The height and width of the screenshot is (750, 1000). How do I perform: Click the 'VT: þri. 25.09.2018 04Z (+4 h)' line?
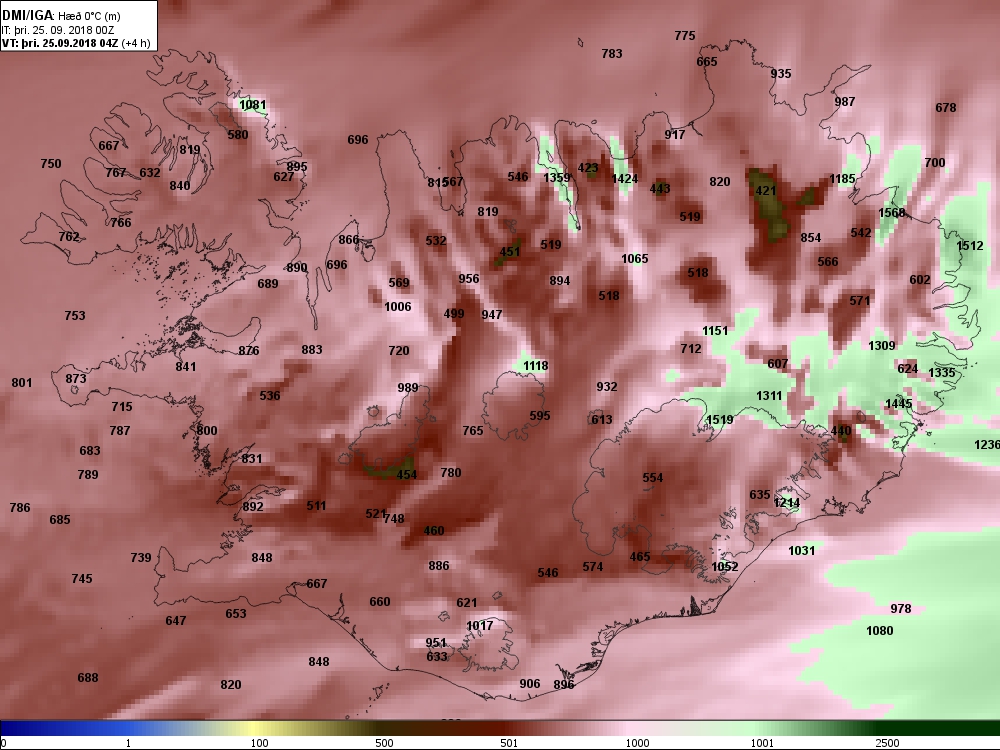[x=76, y=43]
